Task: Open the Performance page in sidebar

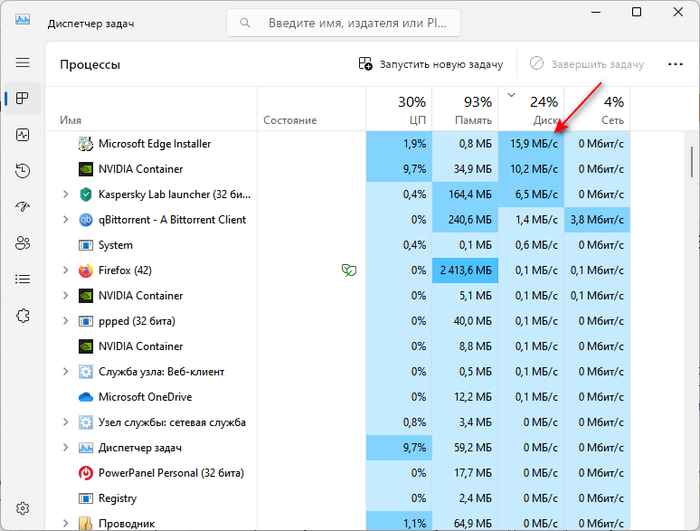Action: 22,135
